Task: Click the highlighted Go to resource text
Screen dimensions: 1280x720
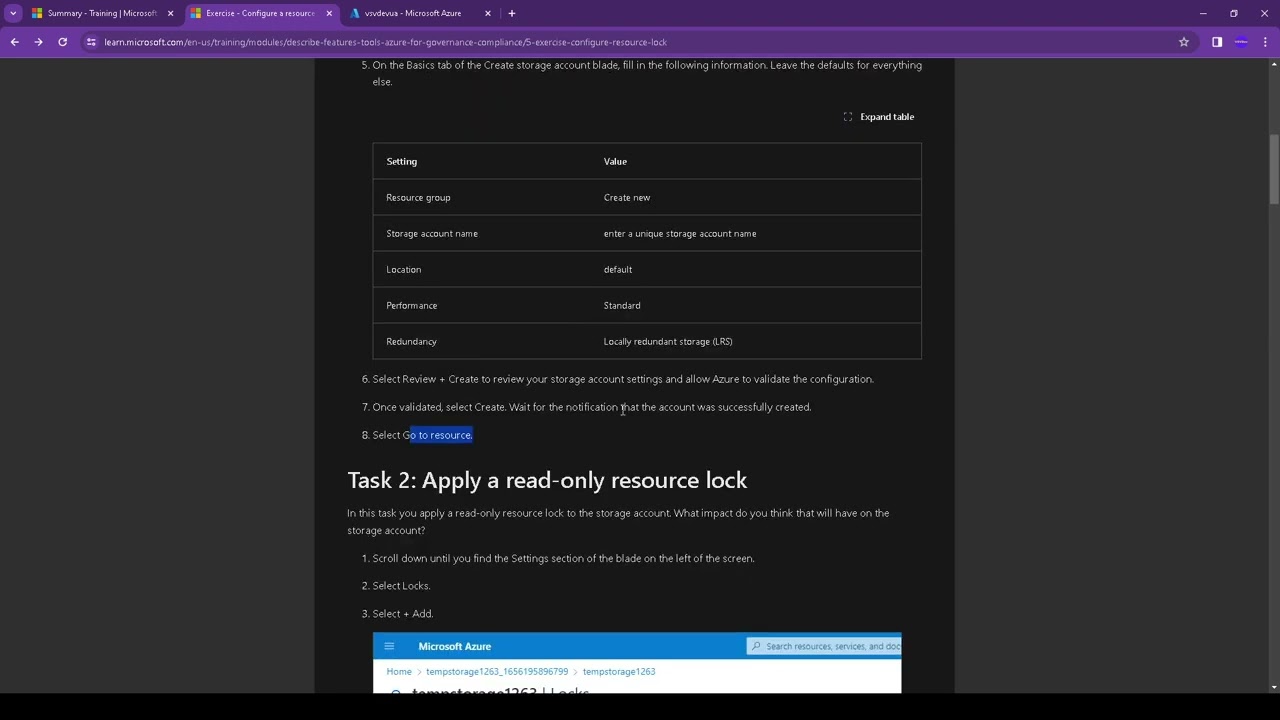Action: point(441,435)
